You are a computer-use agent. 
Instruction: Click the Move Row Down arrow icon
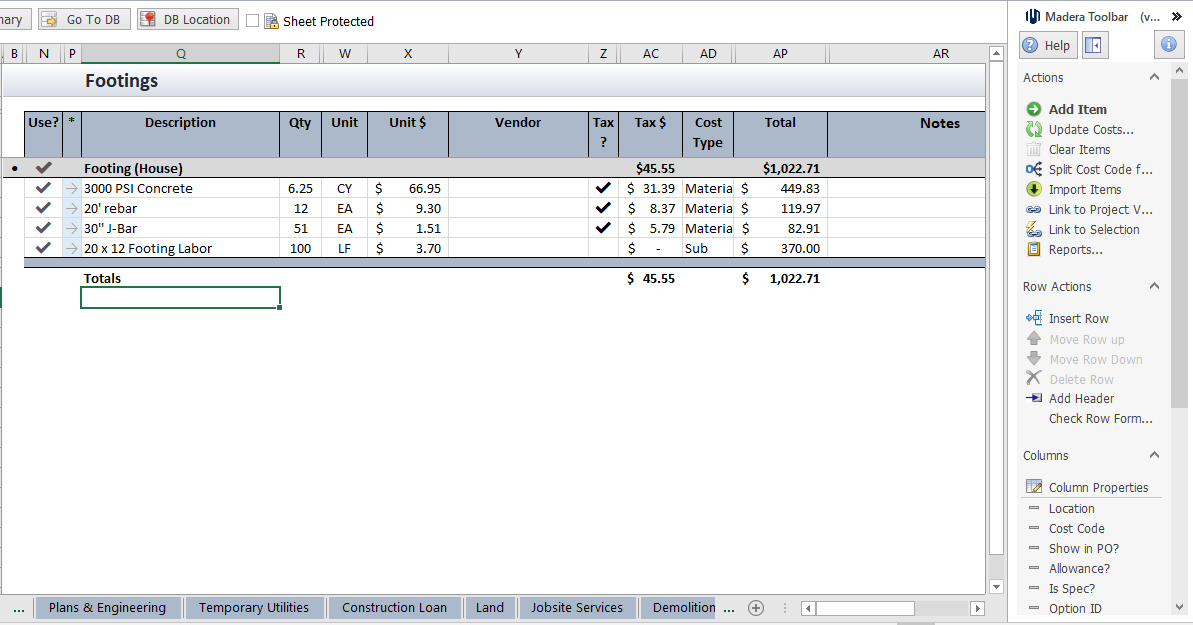1033,359
